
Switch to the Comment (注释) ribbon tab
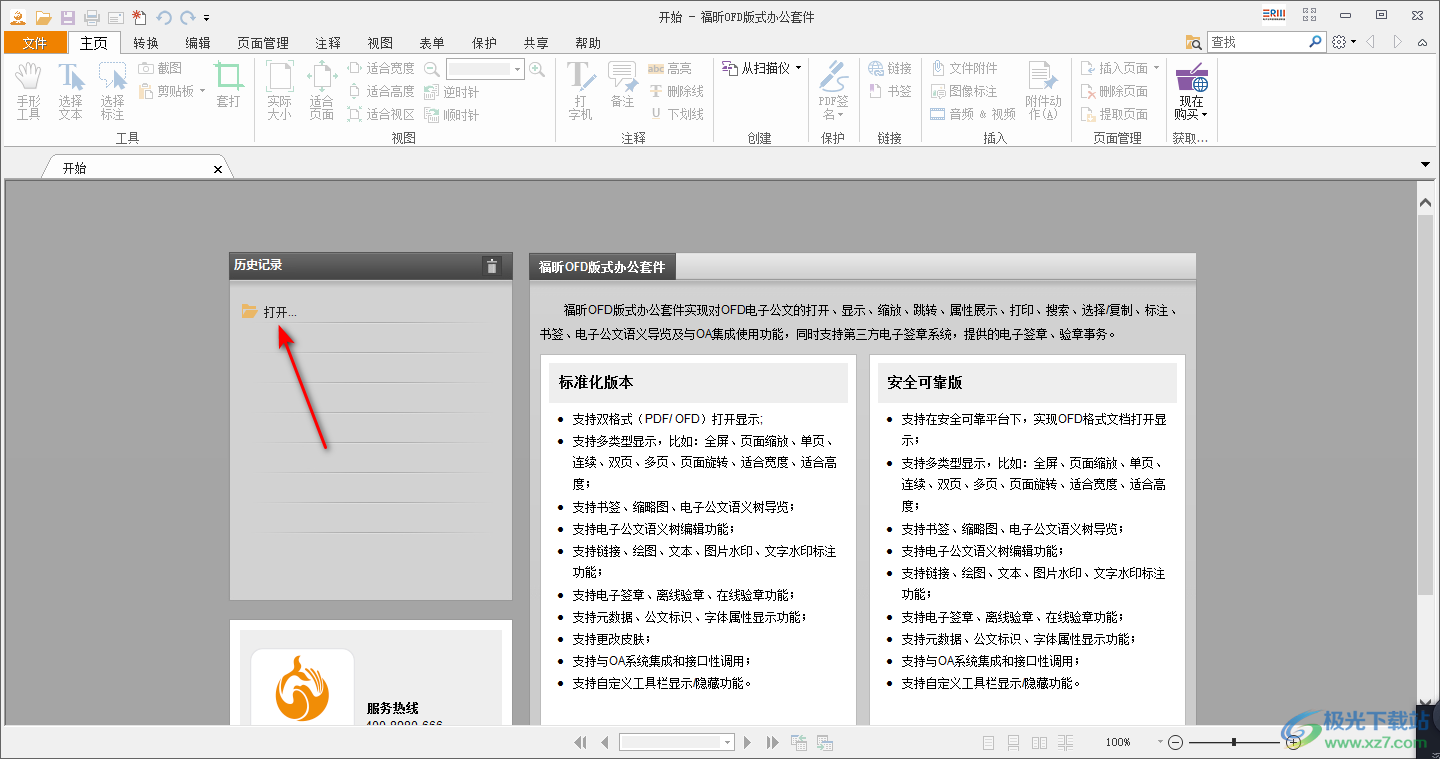328,43
